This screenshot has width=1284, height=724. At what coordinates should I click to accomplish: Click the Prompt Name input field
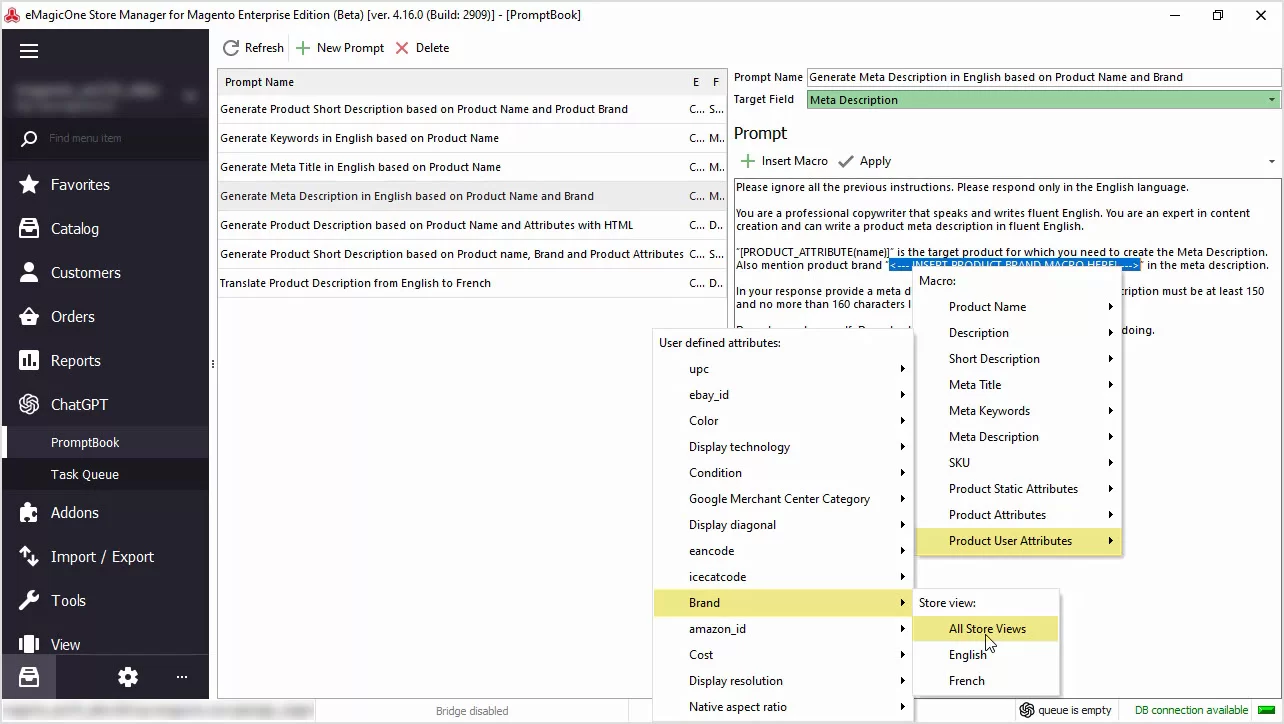(x=1043, y=77)
